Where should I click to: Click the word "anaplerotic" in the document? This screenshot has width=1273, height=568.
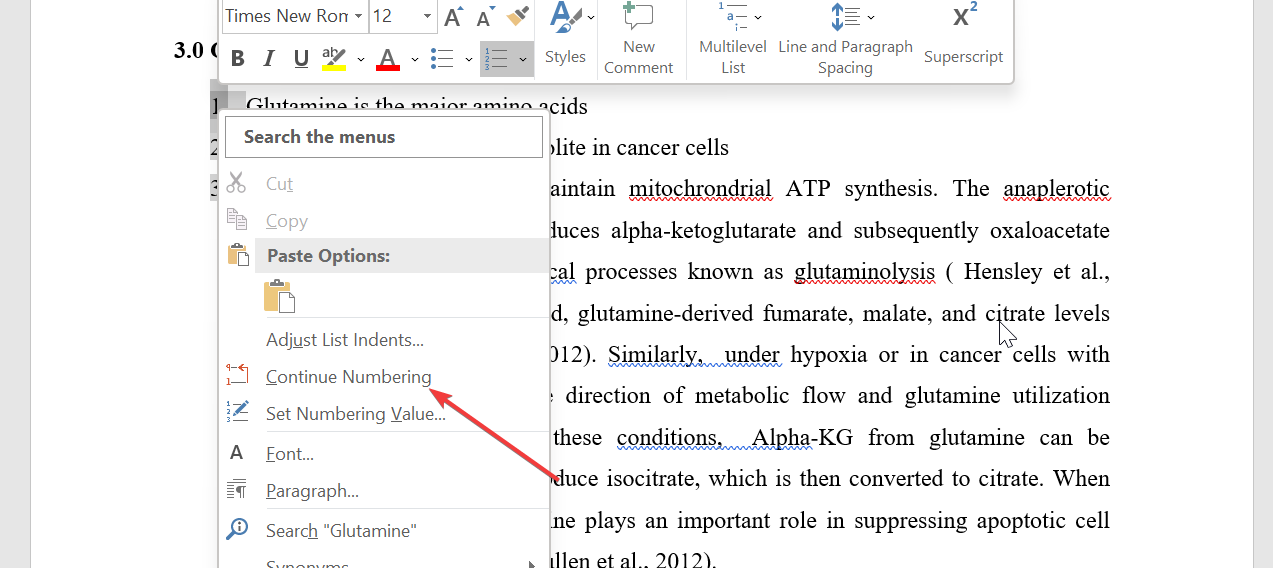(1056, 189)
